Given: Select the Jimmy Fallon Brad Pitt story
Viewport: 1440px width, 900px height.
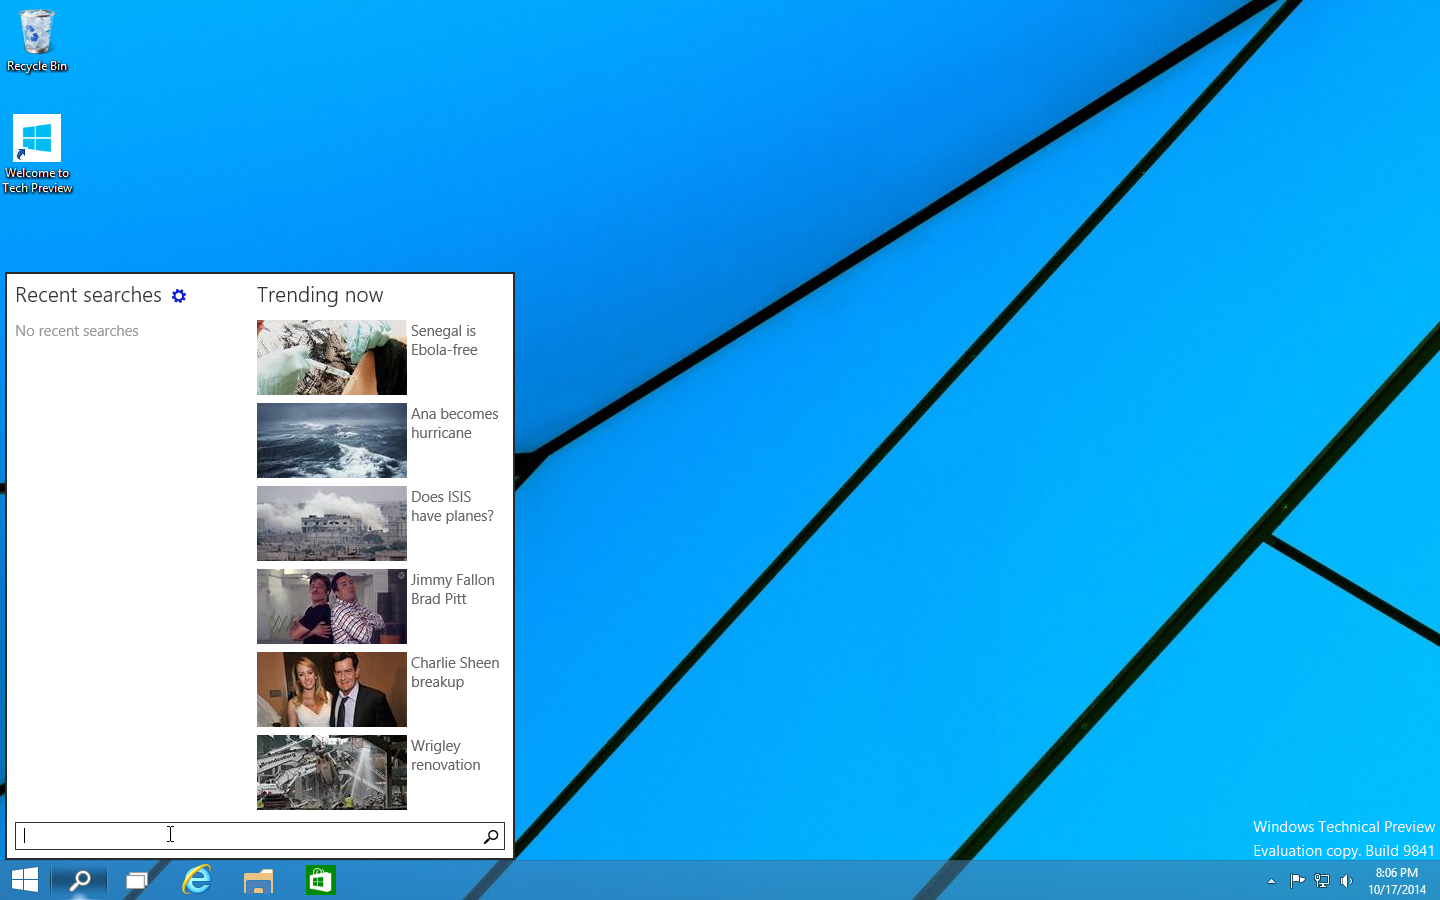Looking at the screenshot, I should coord(452,589).
